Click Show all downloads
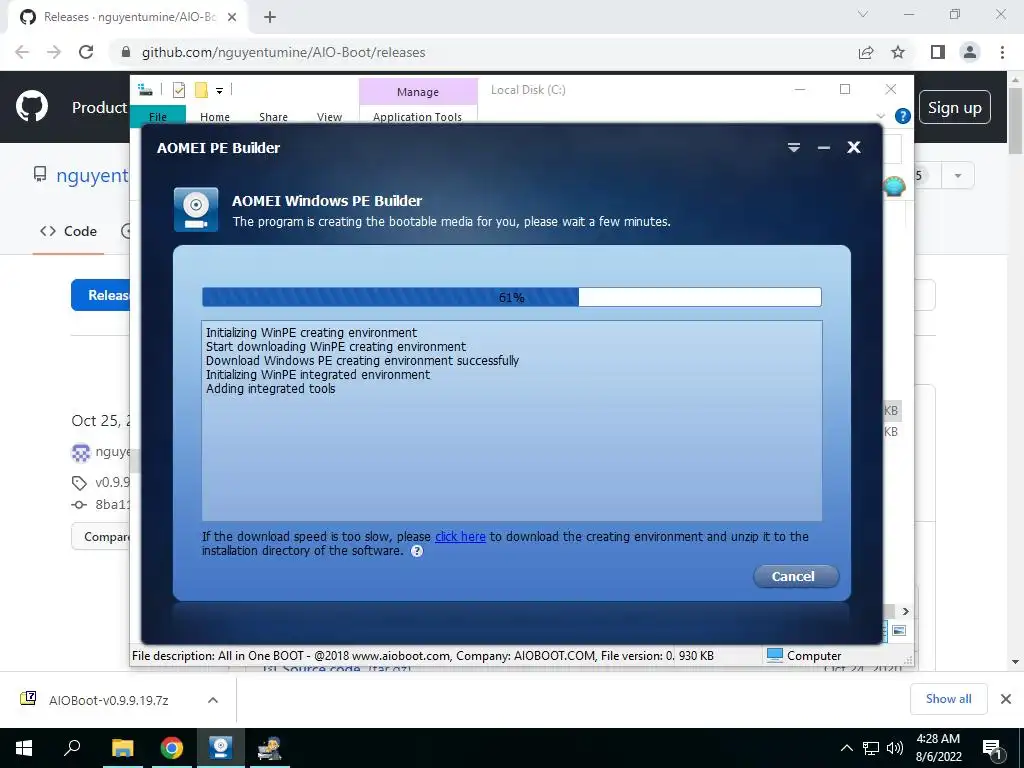Screen dimensions: 1024x768 click(x=948, y=699)
